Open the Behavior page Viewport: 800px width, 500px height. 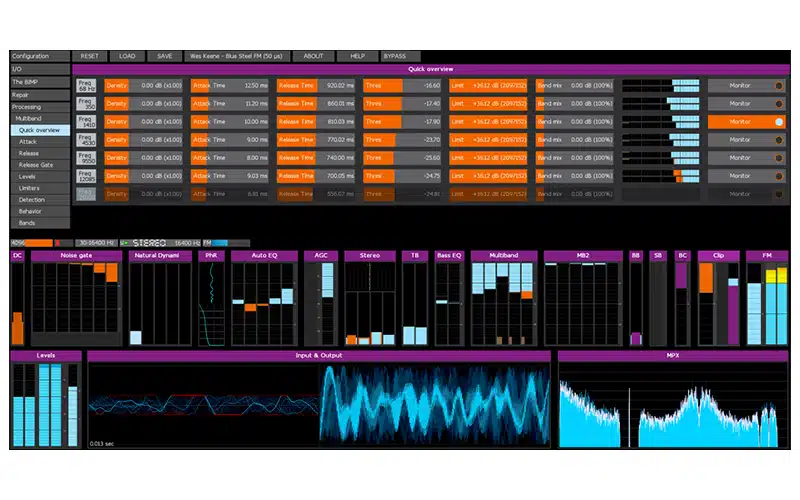(40, 211)
